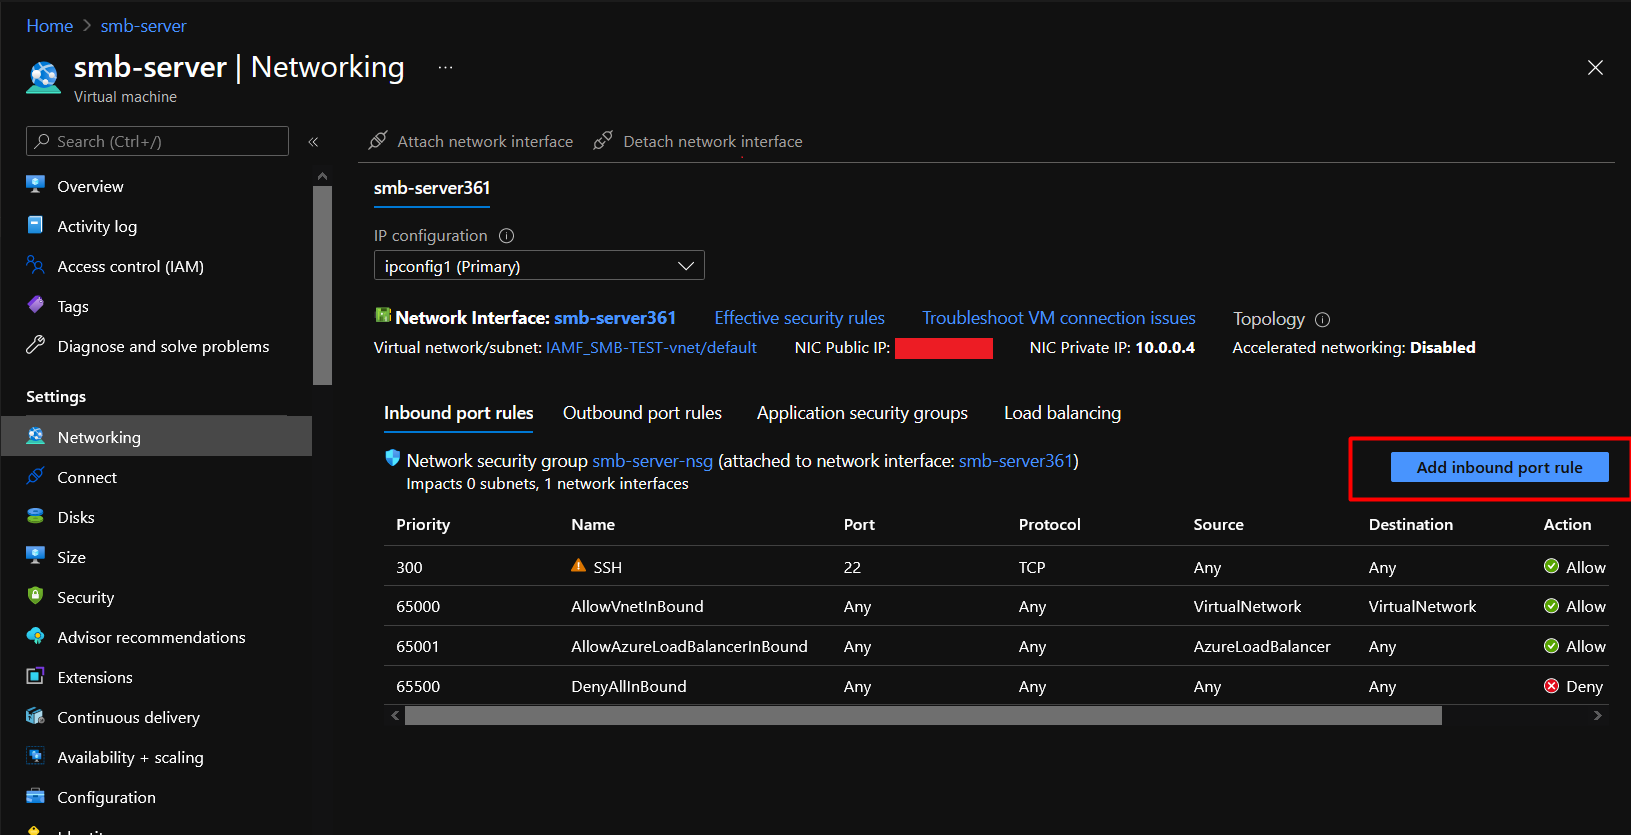Click the Security shield icon
The width and height of the screenshot is (1631, 835).
tap(36, 596)
